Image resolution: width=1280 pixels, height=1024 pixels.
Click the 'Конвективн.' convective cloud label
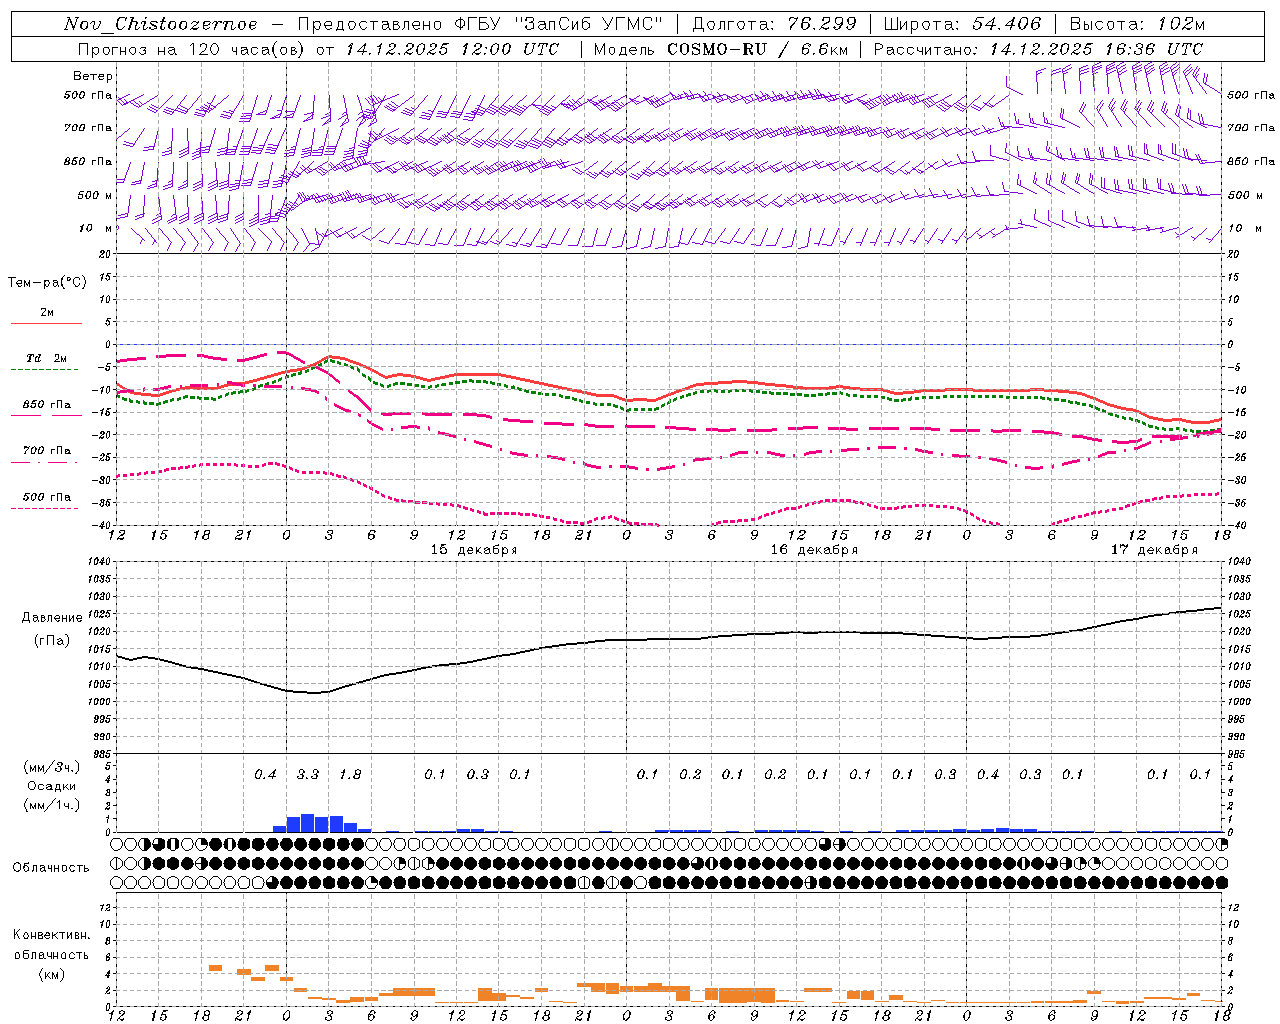tap(51, 935)
